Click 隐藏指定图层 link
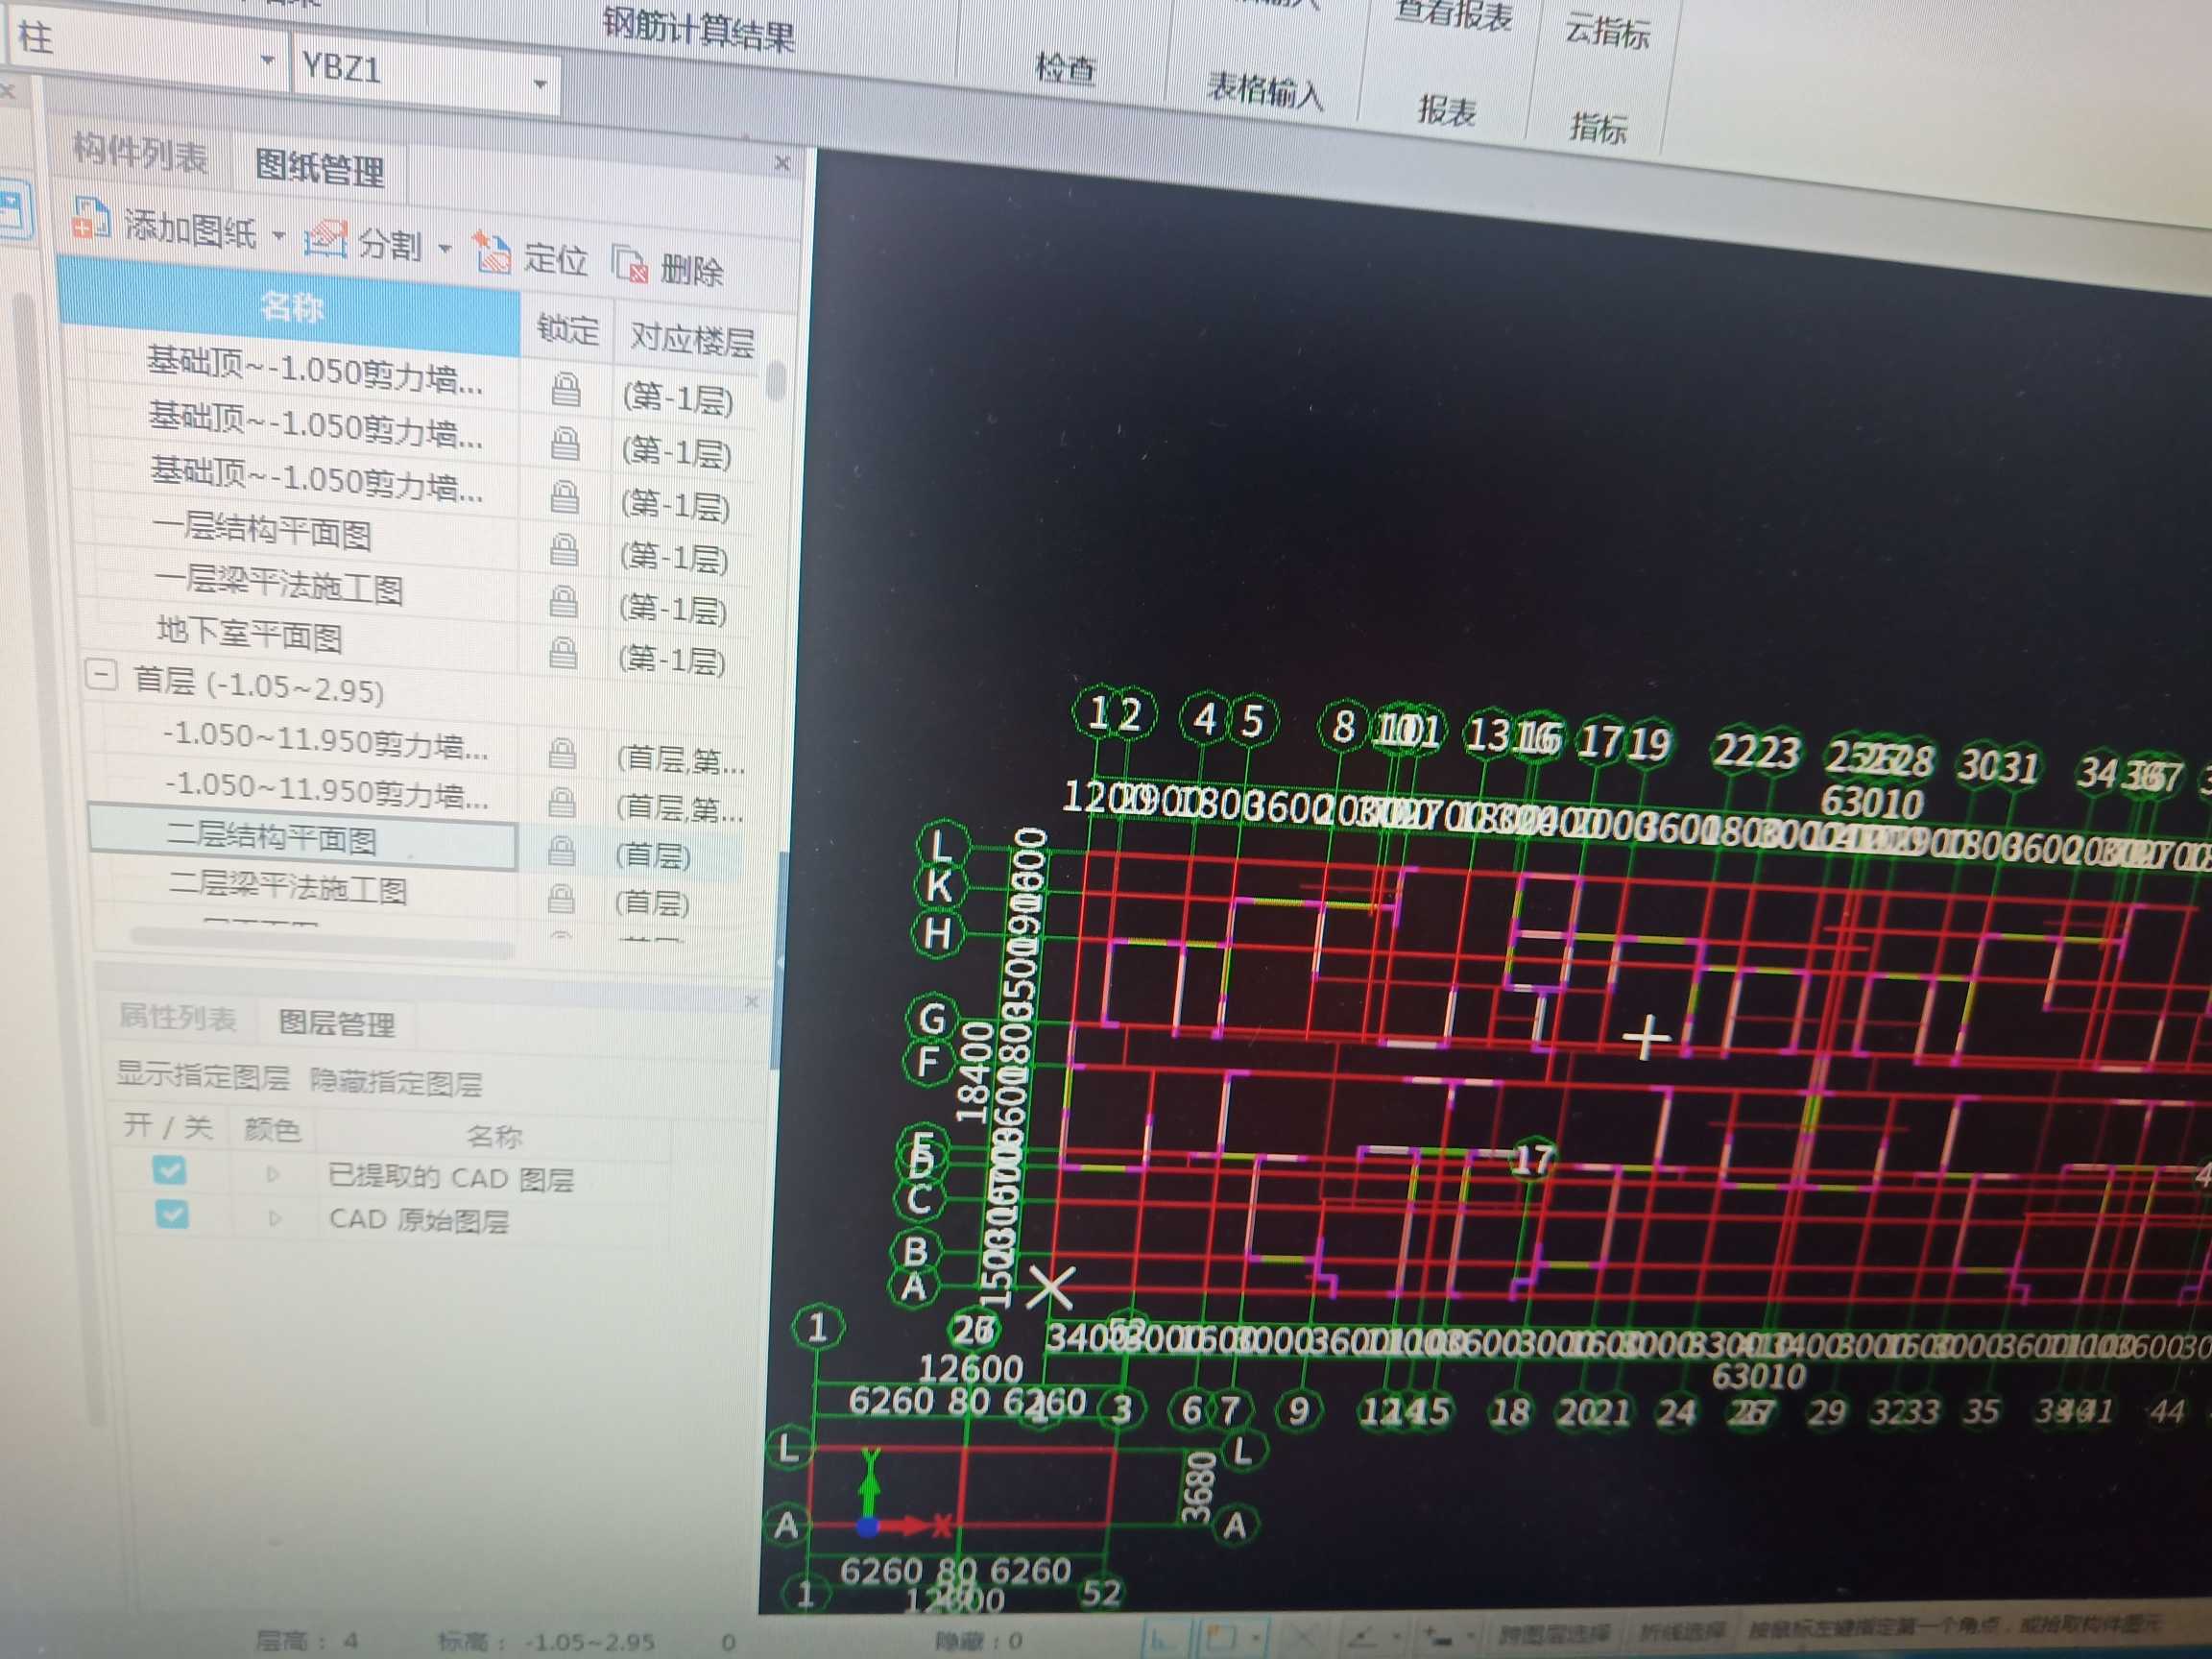The image size is (2212, 1659). coord(396,1081)
